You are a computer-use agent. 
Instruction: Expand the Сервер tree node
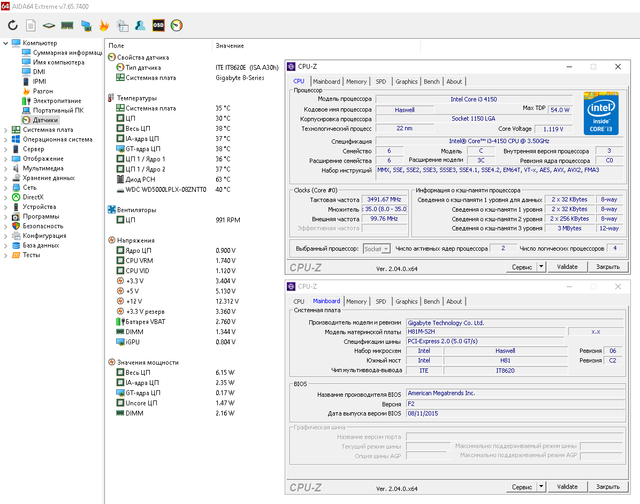tap(5, 149)
